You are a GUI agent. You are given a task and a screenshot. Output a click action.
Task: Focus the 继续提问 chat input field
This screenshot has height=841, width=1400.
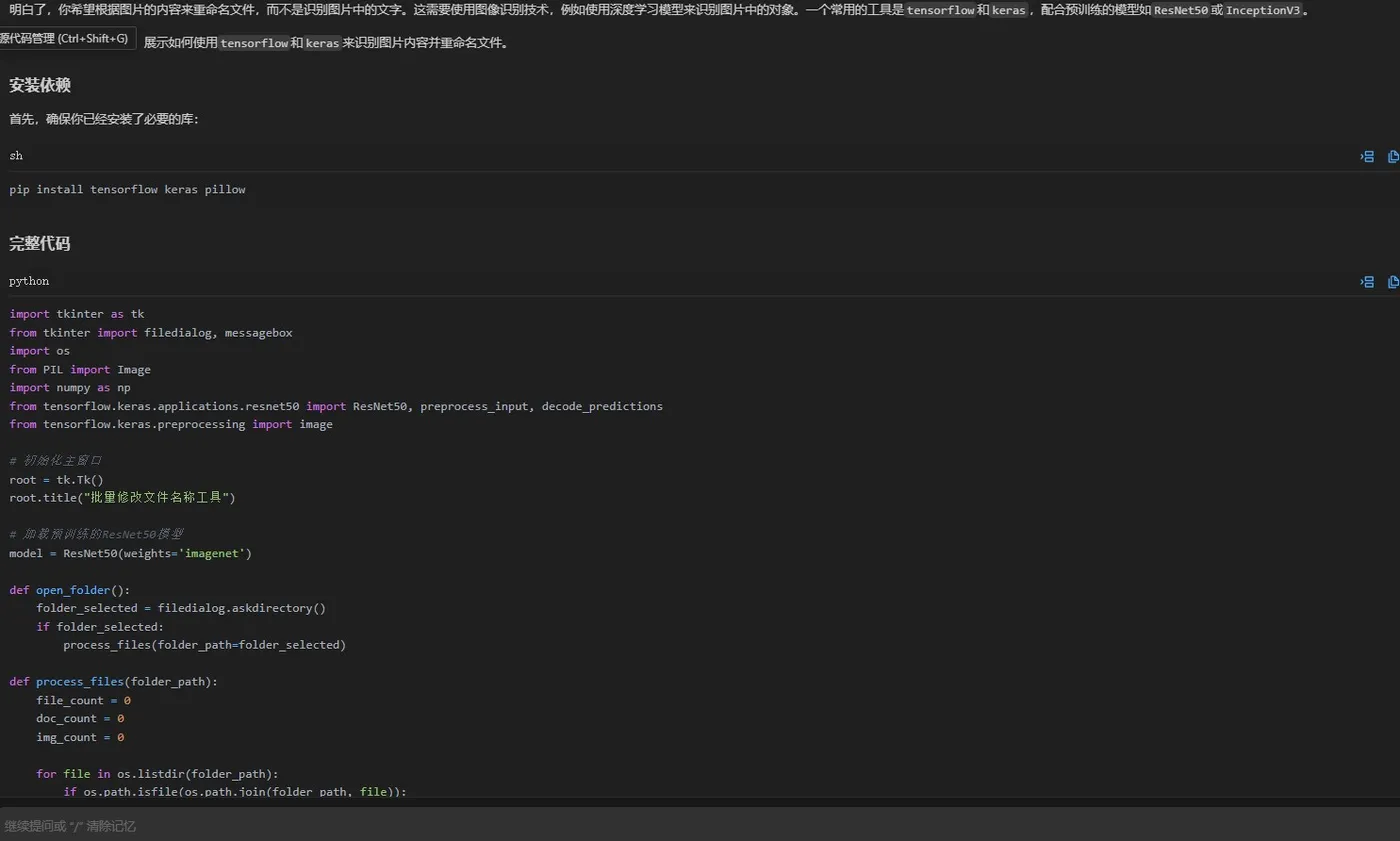700,826
